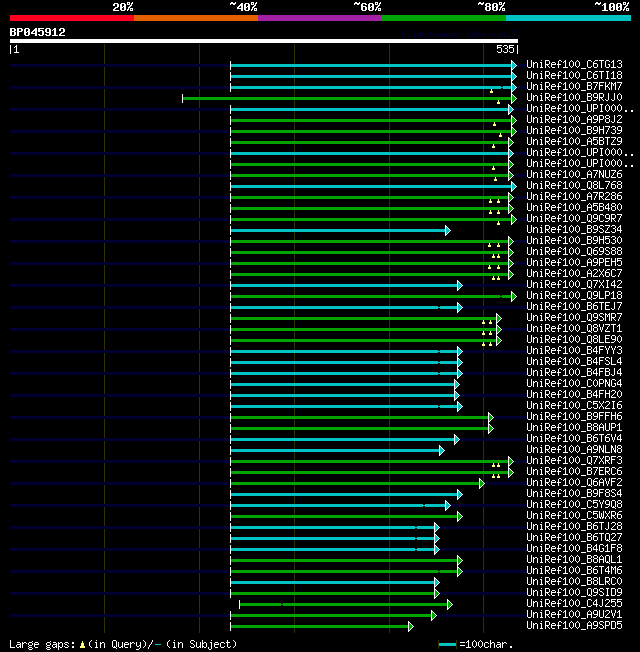Click the orange ~40% identity color bar
Image resolution: width=640 pixels, height=652 pixels.
pyautogui.click(x=196, y=18)
